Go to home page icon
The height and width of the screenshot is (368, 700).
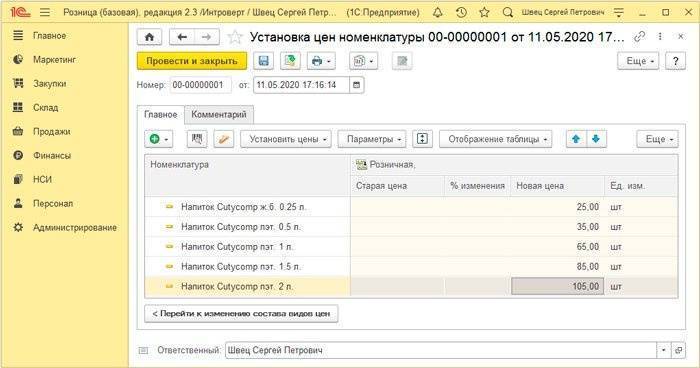click(x=149, y=37)
